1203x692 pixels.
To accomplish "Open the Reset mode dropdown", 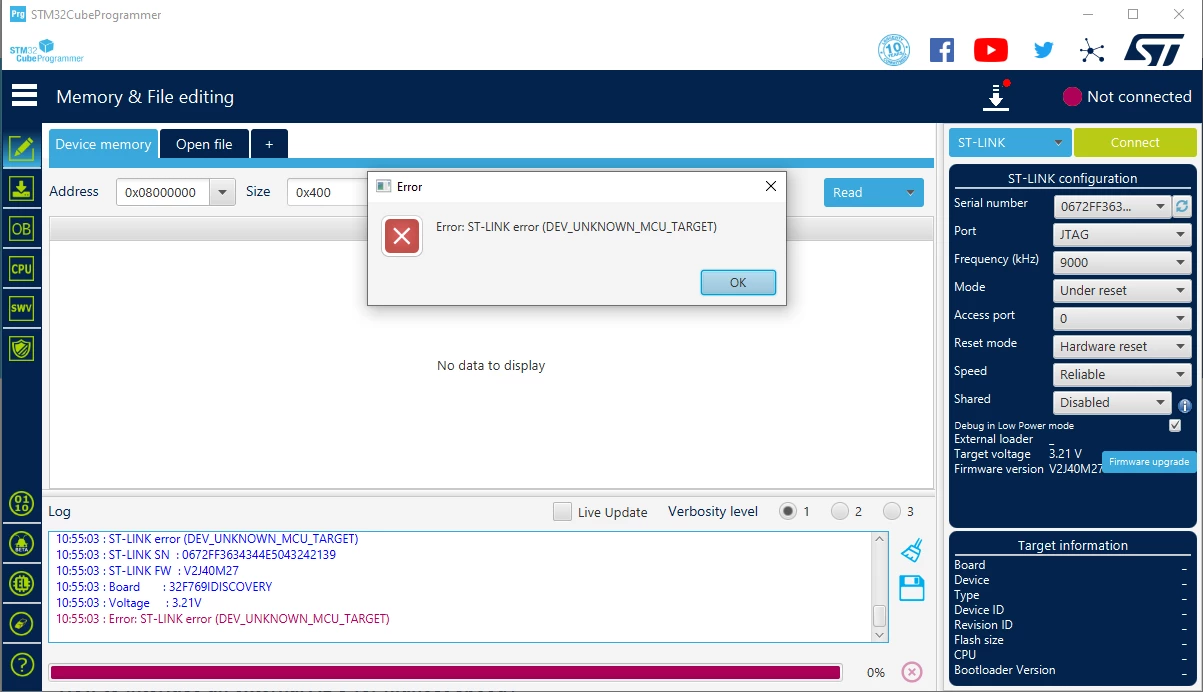I will (1122, 346).
